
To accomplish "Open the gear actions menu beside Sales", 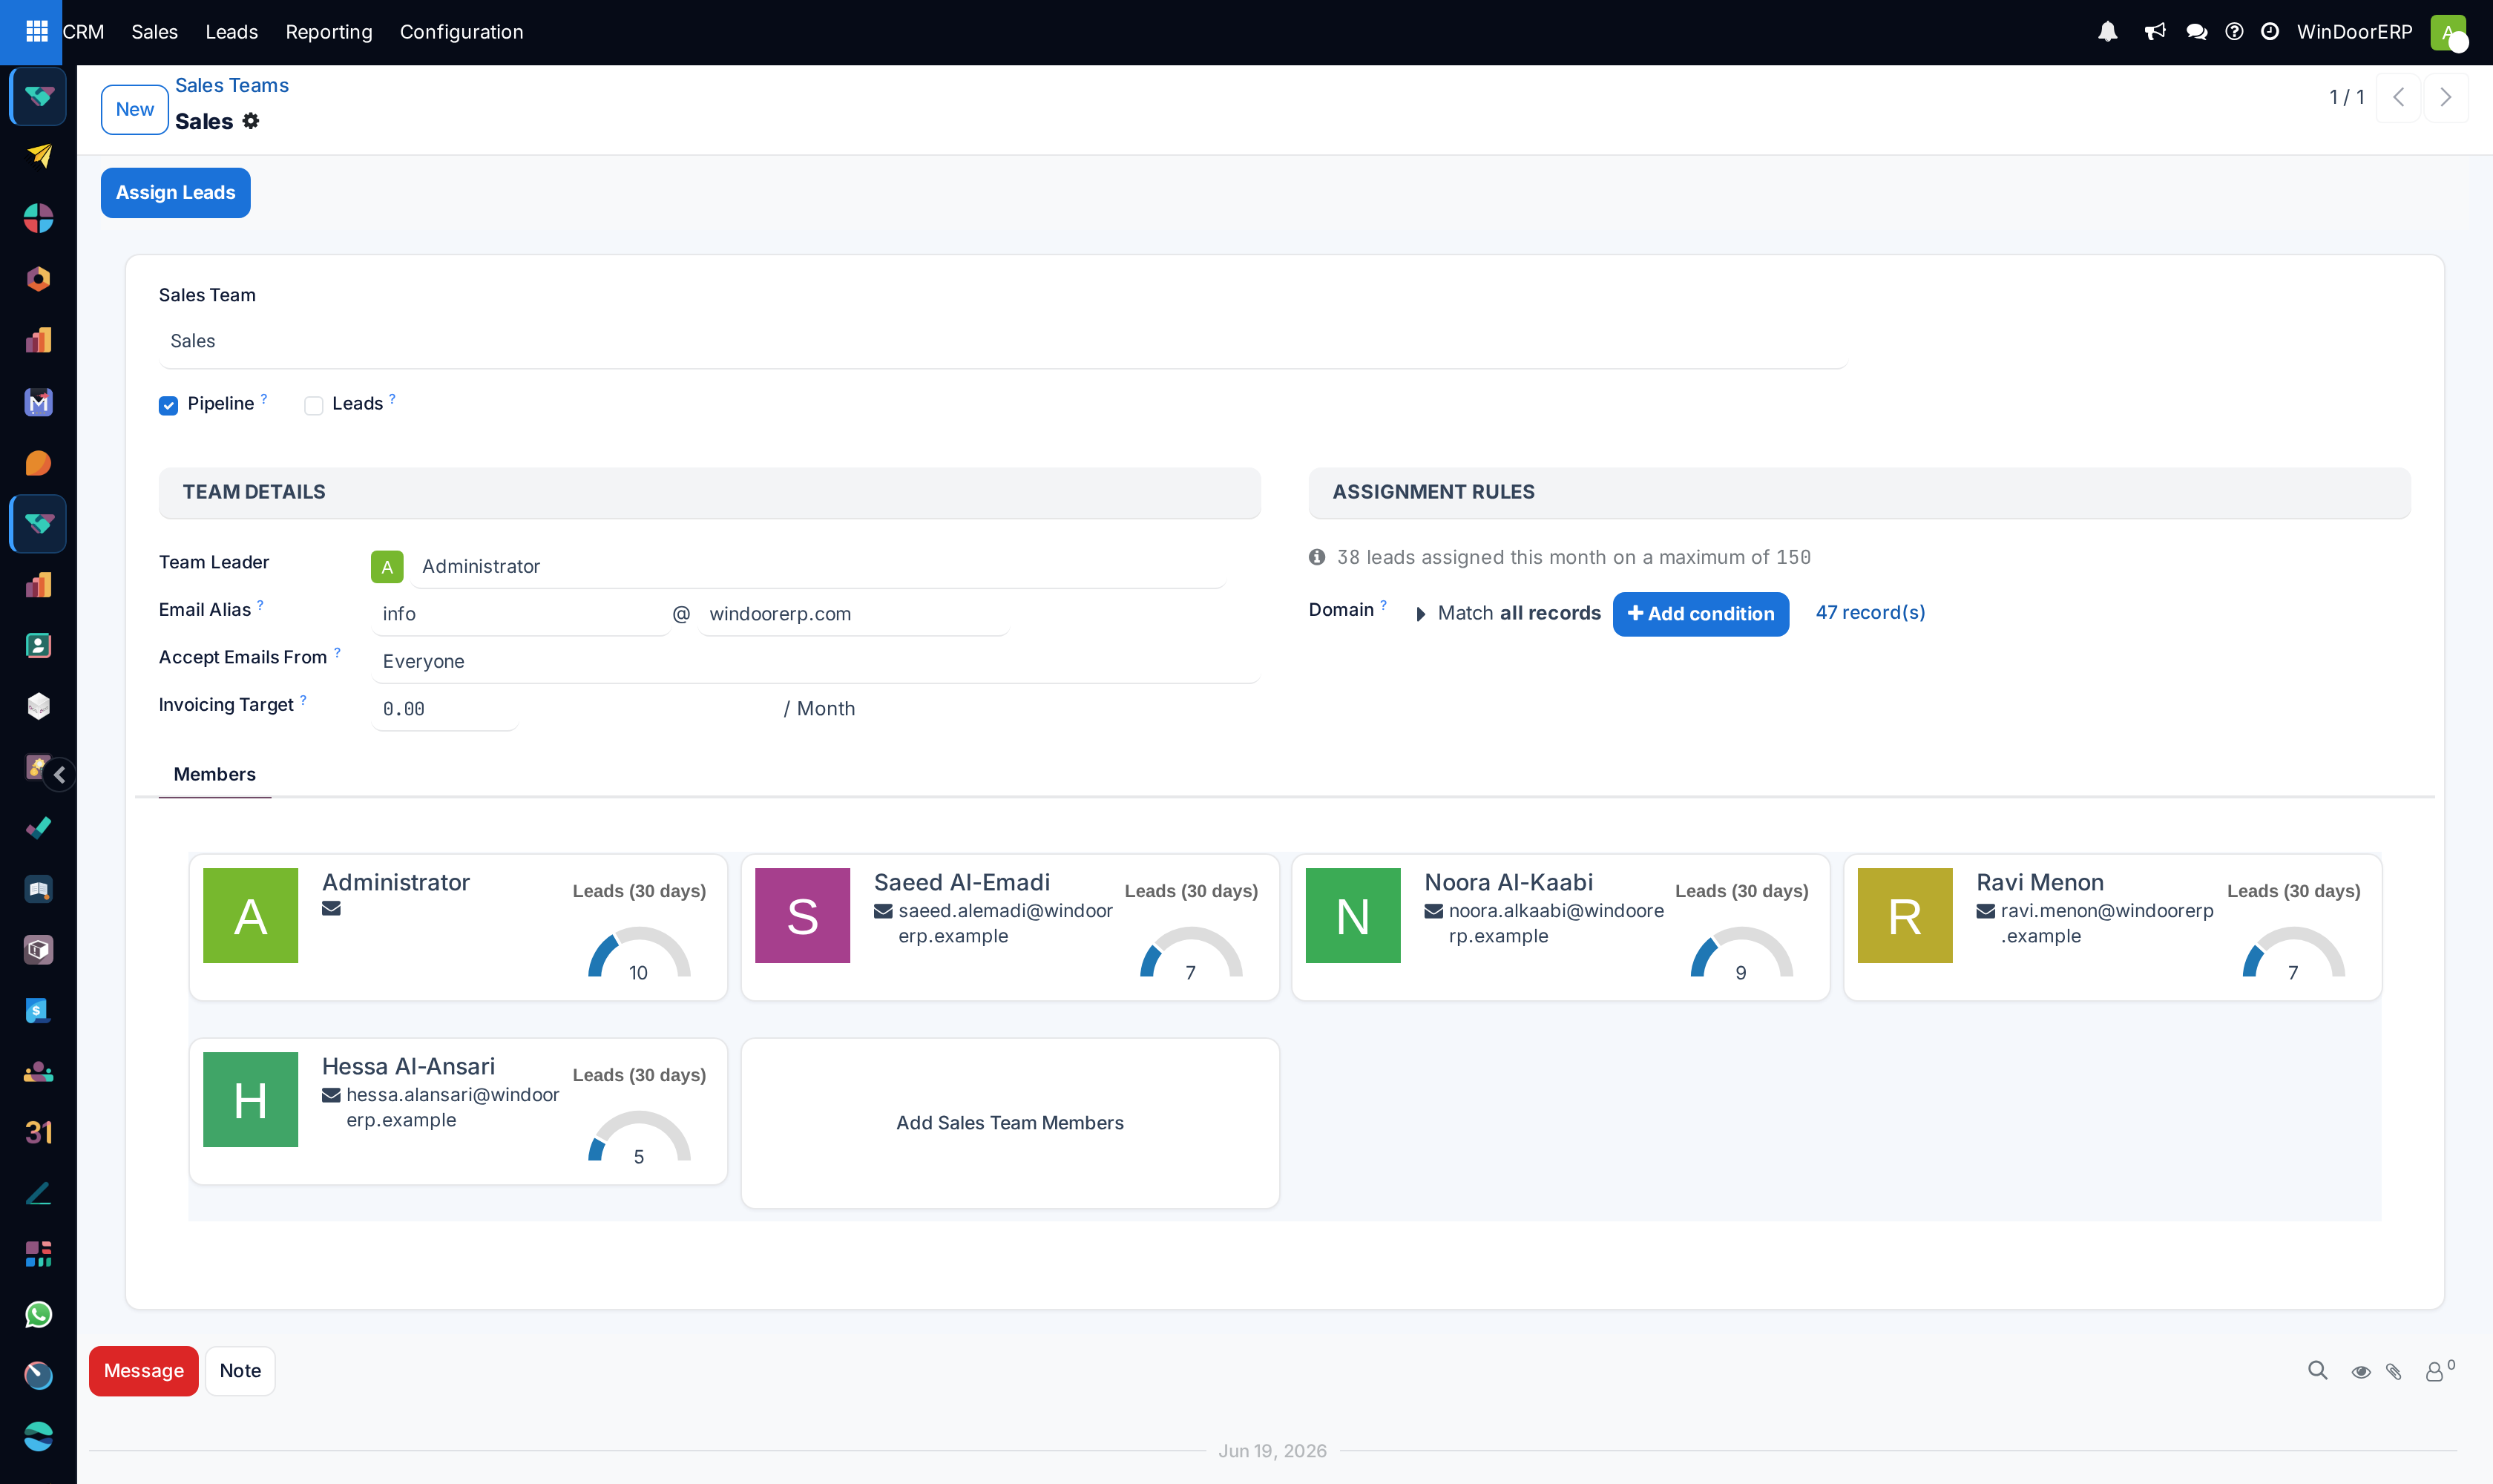I will [251, 121].
